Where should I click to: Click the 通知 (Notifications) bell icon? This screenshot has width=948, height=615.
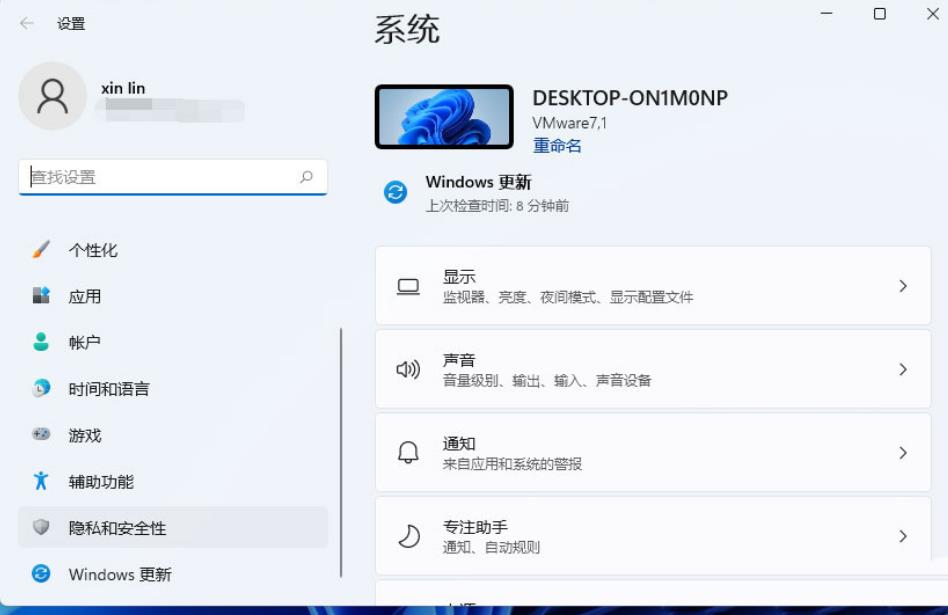point(407,452)
